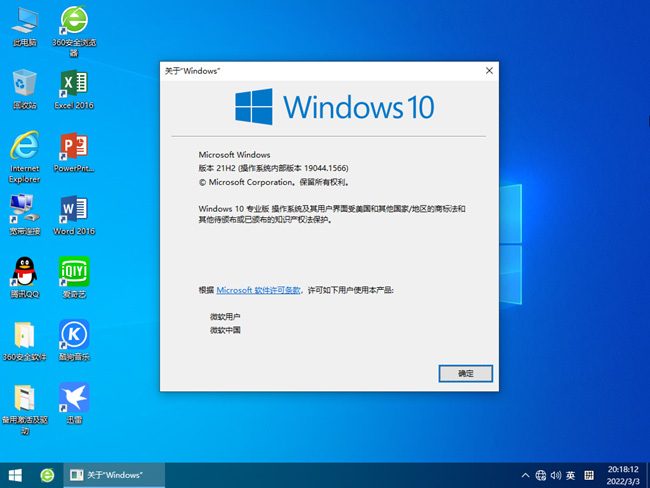Click the version 21H2 build text

click(273, 168)
